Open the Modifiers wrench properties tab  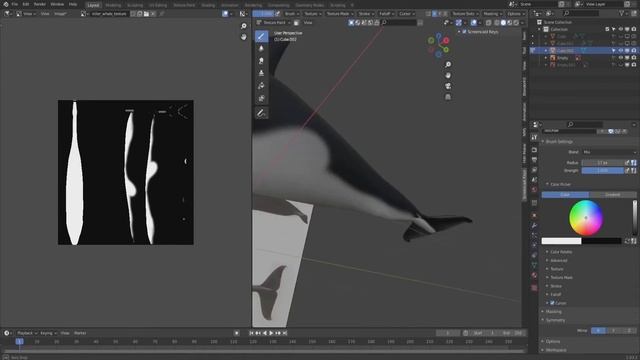pyautogui.click(x=534, y=226)
